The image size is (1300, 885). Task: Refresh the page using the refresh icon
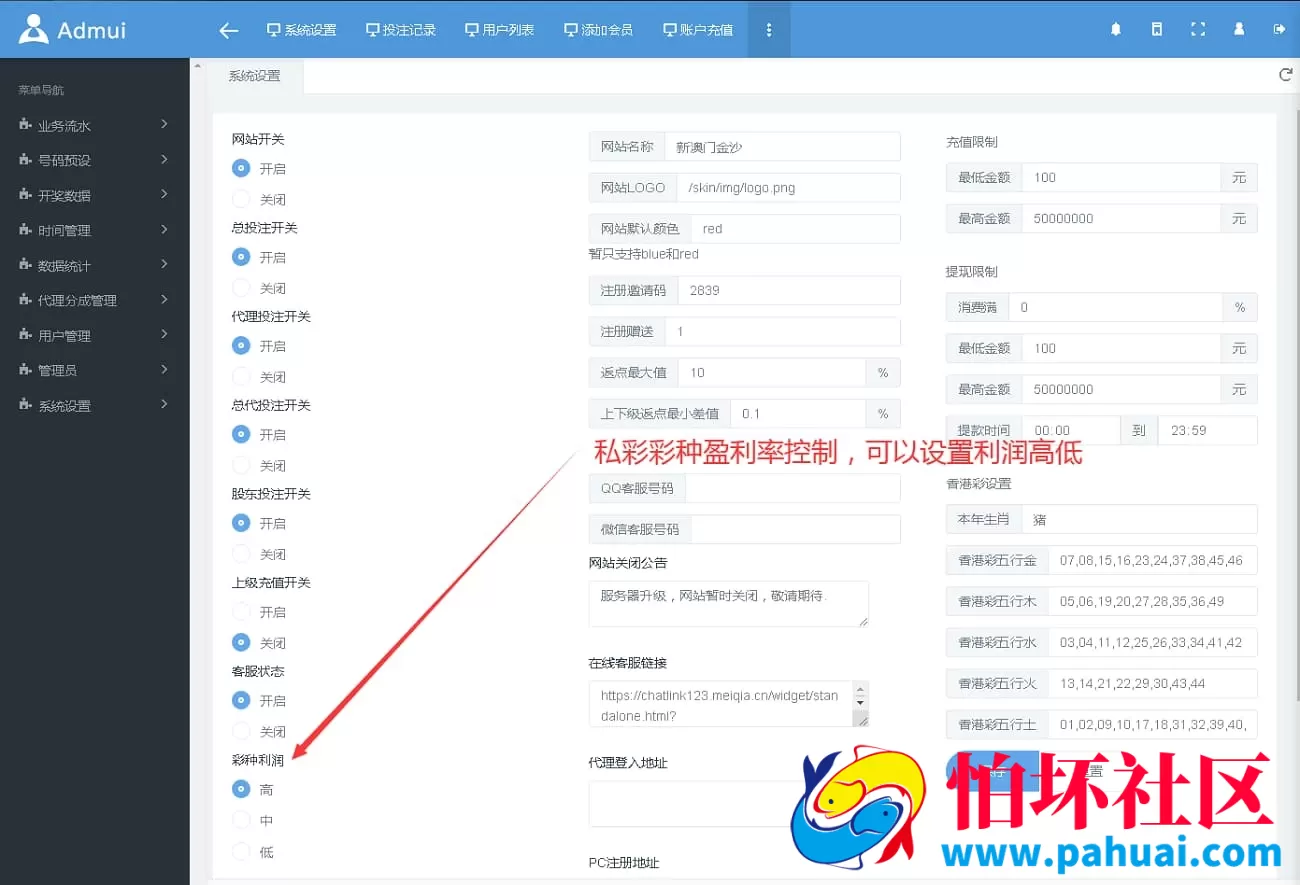(1285, 73)
